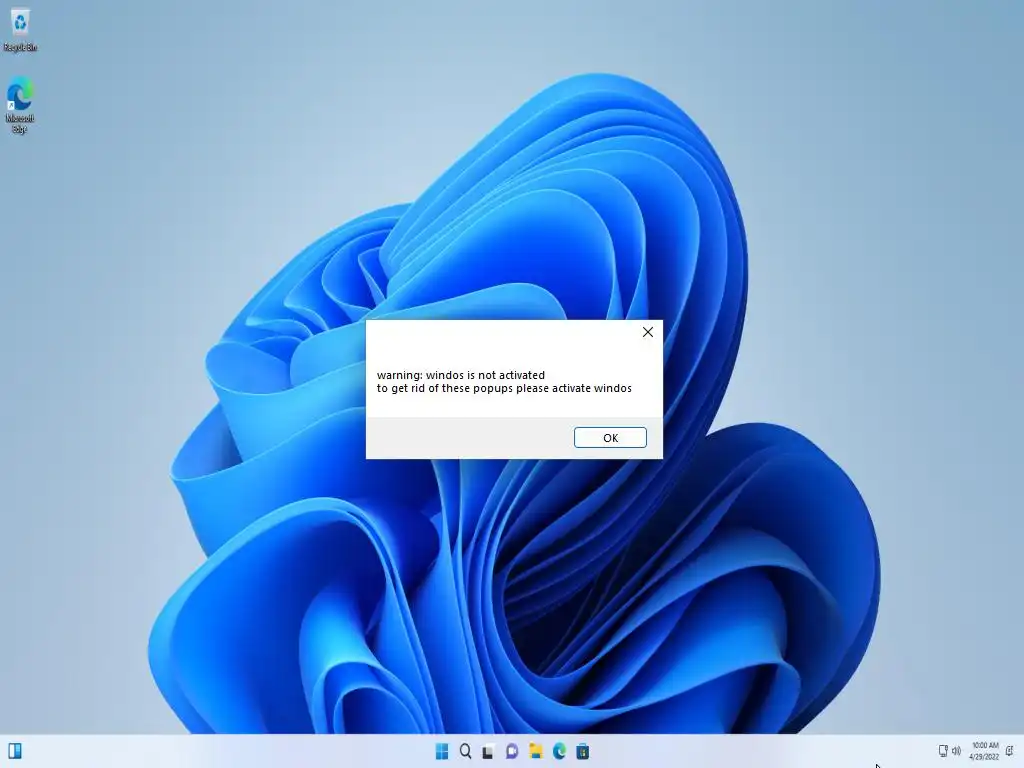Open the Widgets panel on the taskbar
Screen dimensions: 1024x768
pyautogui.click(x=15, y=751)
